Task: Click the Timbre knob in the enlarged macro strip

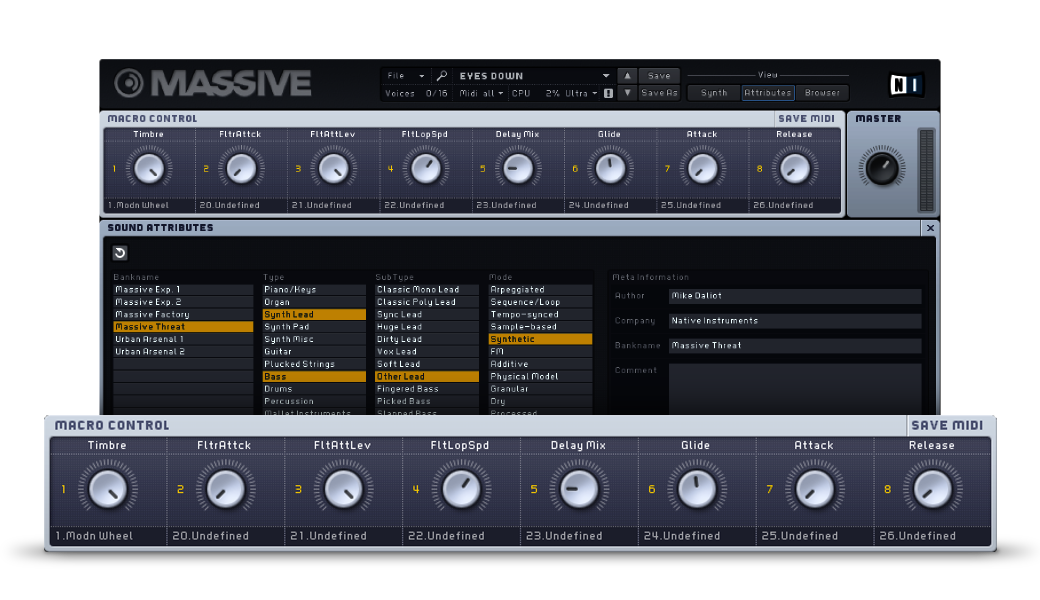Action: click(107, 489)
